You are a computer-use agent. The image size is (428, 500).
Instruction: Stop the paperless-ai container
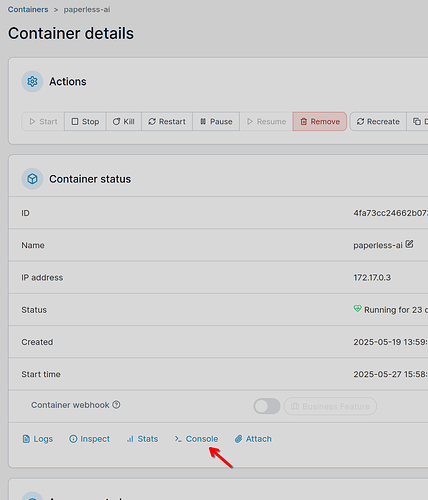85,121
